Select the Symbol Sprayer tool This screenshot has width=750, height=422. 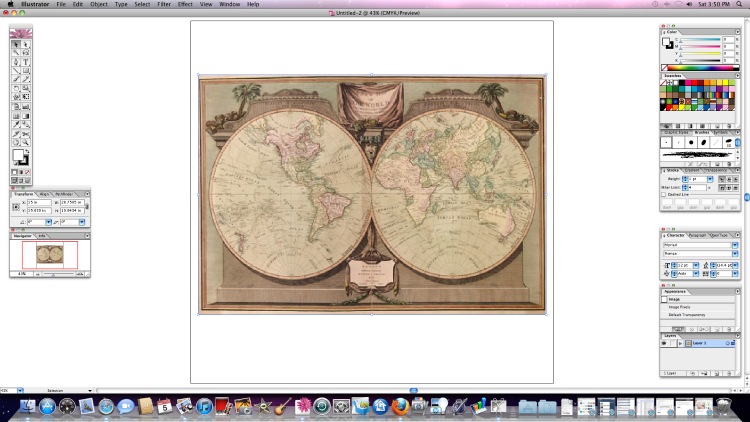pos(16,107)
